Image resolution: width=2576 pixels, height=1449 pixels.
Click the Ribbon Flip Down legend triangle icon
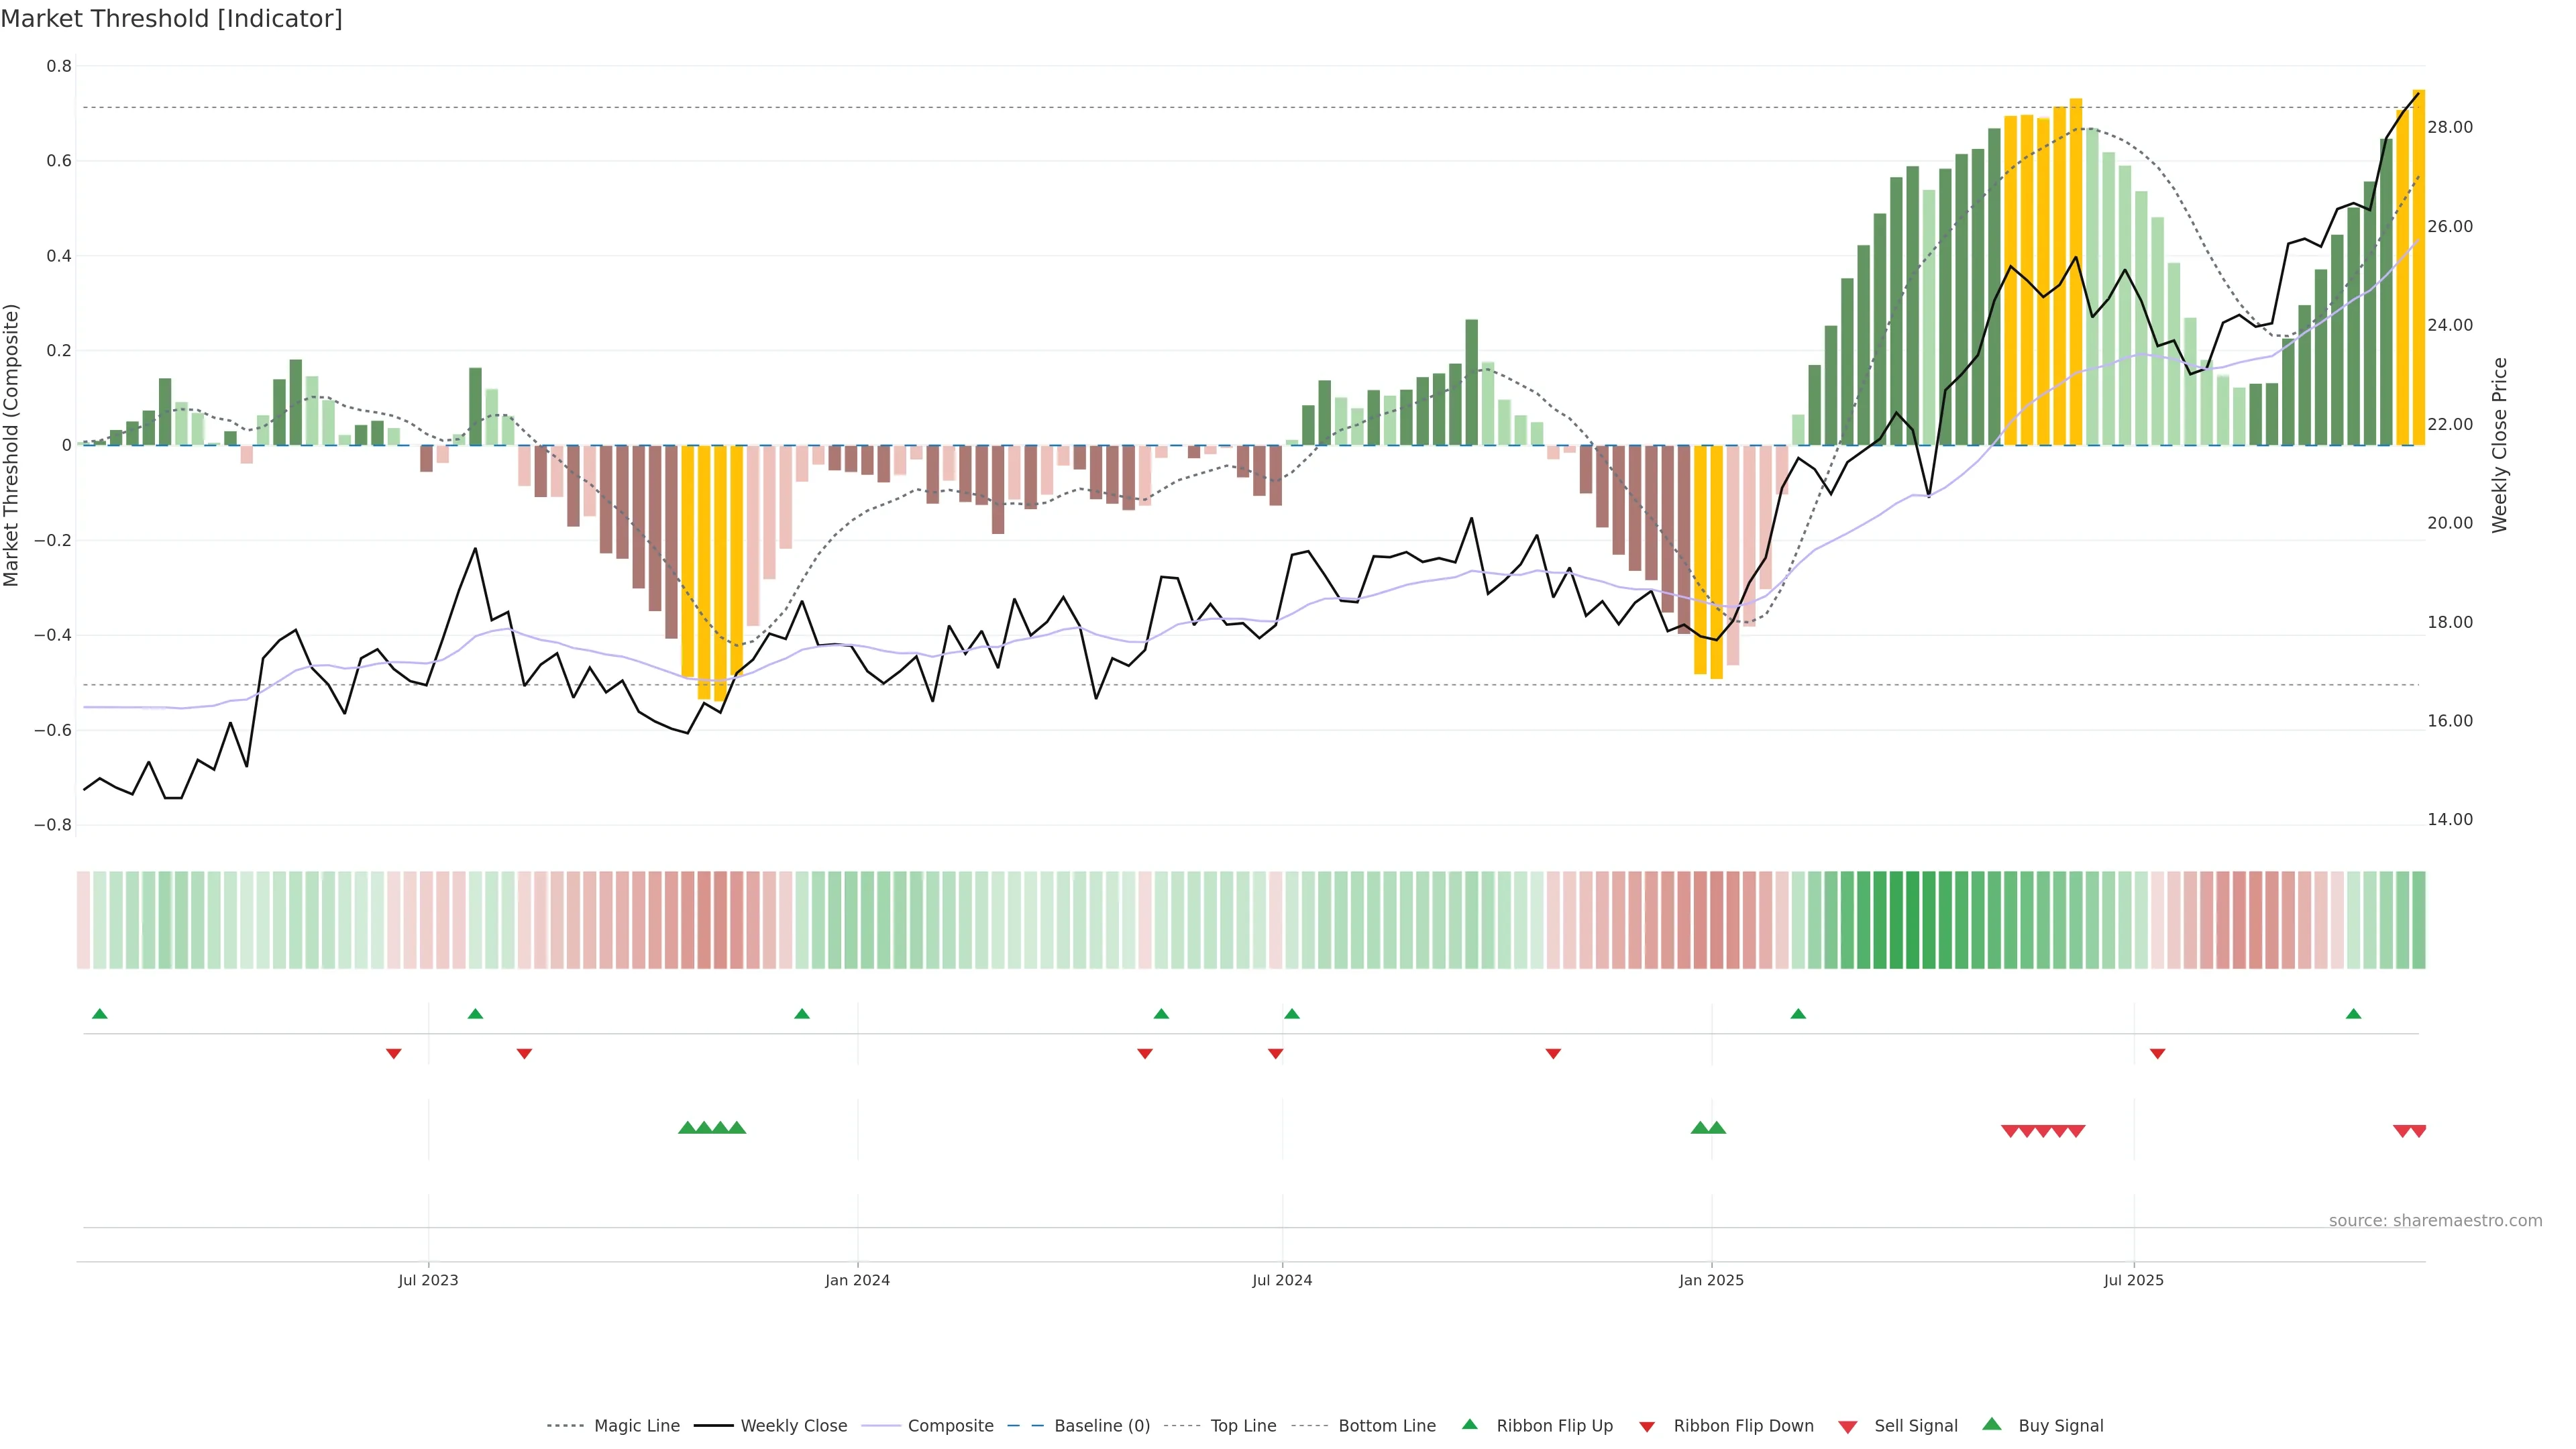point(1647,1427)
